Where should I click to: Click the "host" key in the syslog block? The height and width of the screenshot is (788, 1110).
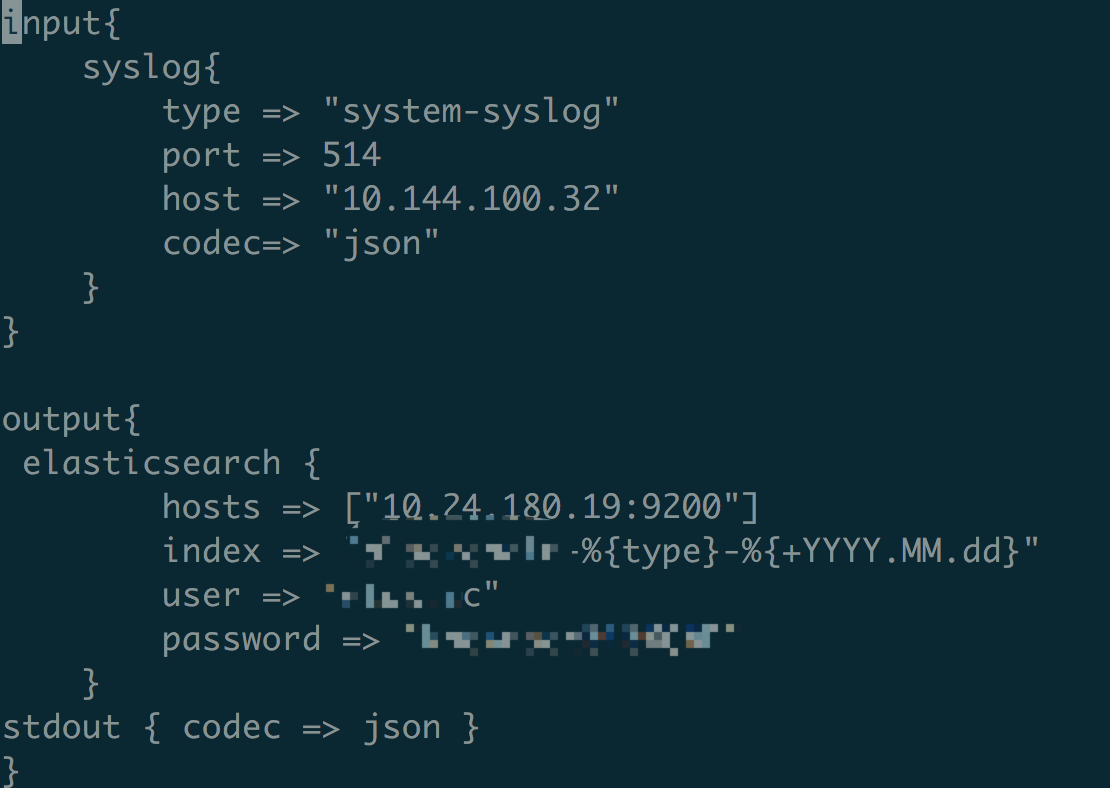(201, 199)
